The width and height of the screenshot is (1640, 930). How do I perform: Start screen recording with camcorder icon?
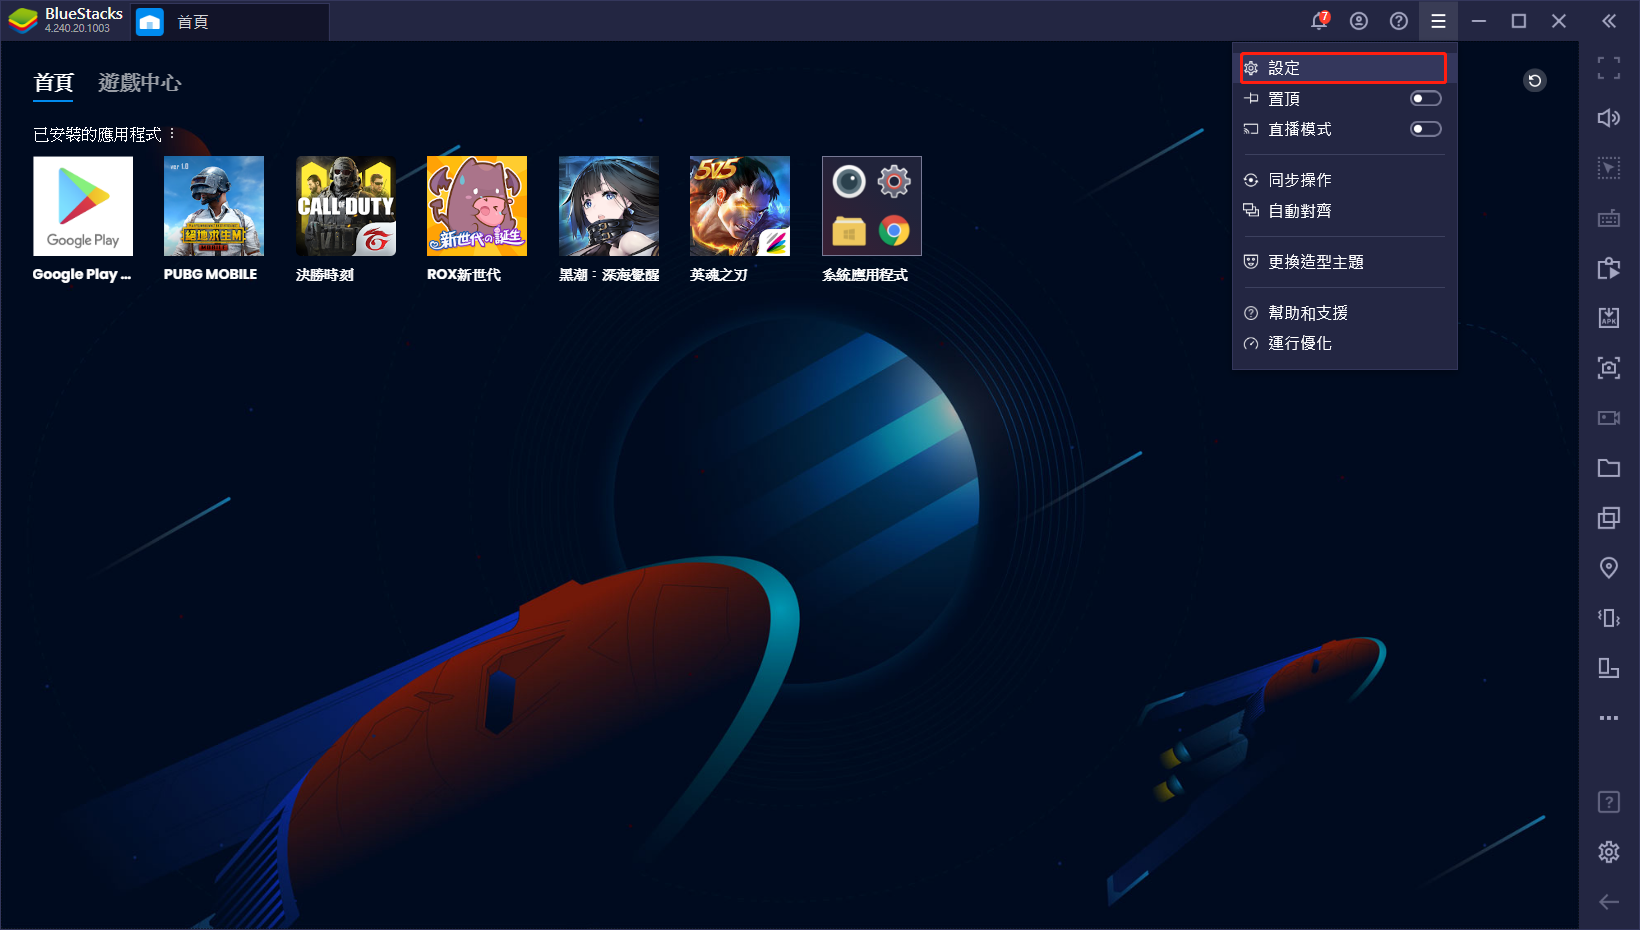pyautogui.click(x=1609, y=418)
